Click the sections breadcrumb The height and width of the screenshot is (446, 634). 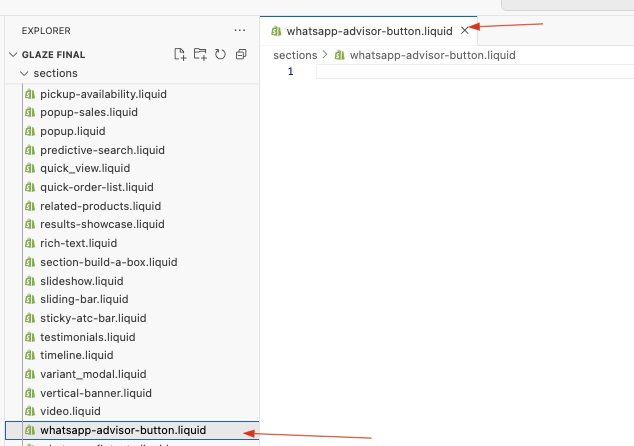pos(295,55)
